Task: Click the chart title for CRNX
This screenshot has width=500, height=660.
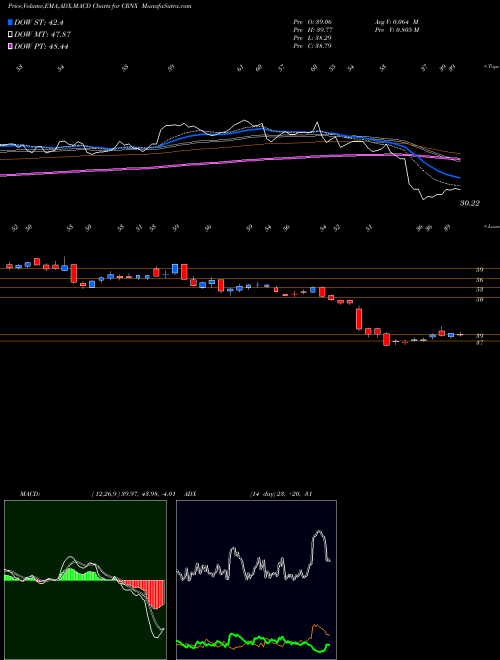Action: 99,6
